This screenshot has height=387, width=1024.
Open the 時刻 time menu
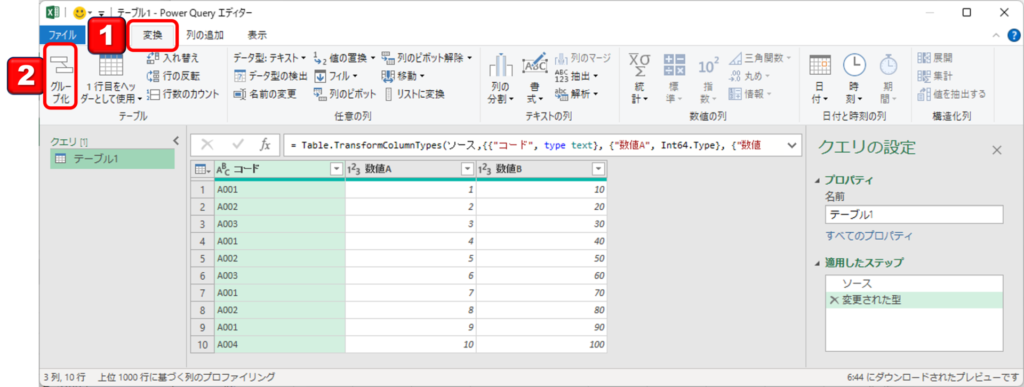tap(854, 77)
